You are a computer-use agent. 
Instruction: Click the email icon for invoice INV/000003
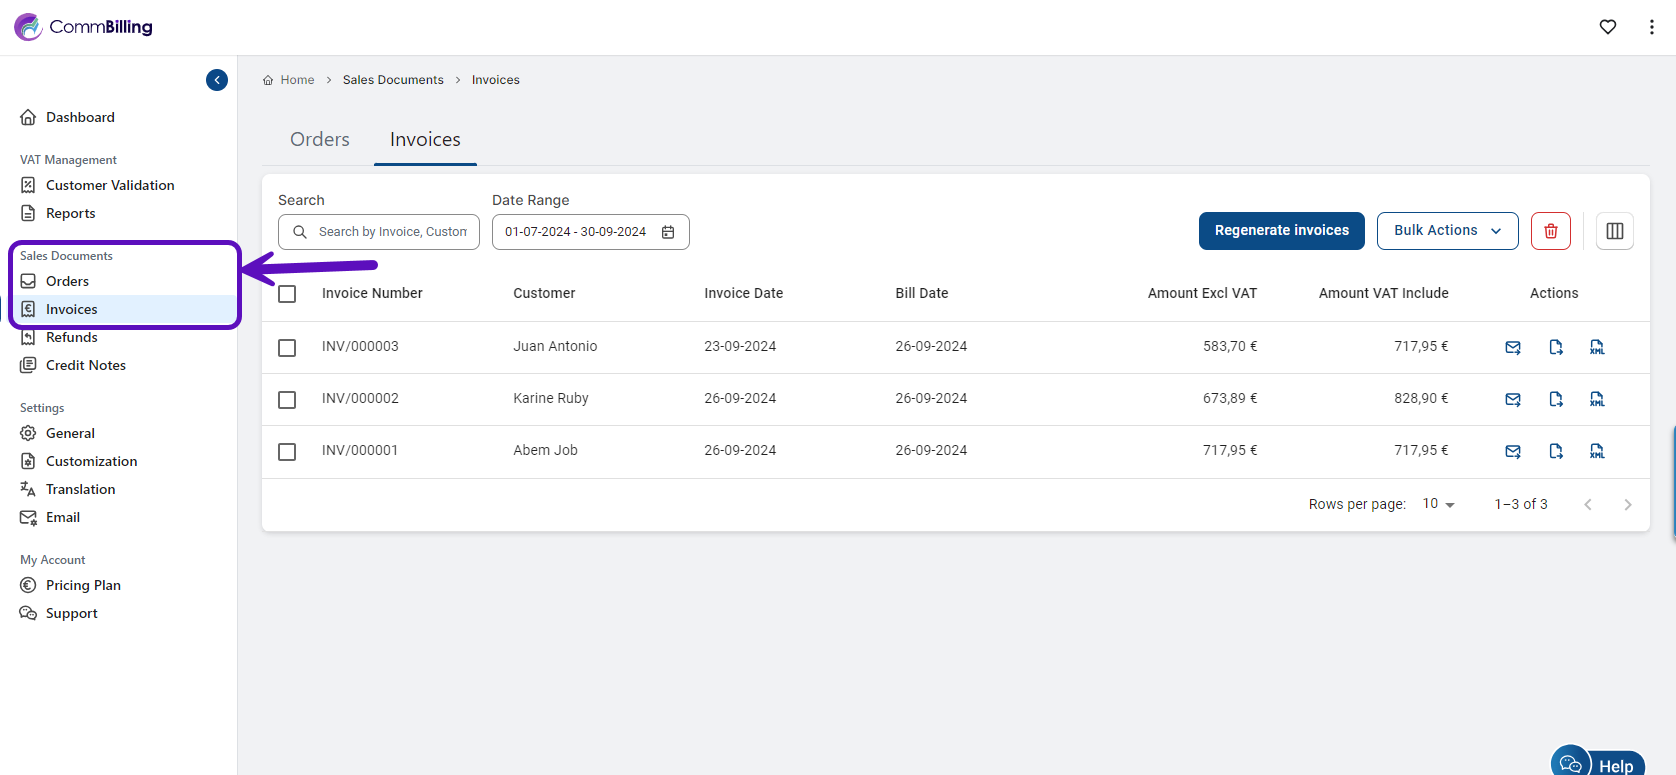[x=1513, y=347]
